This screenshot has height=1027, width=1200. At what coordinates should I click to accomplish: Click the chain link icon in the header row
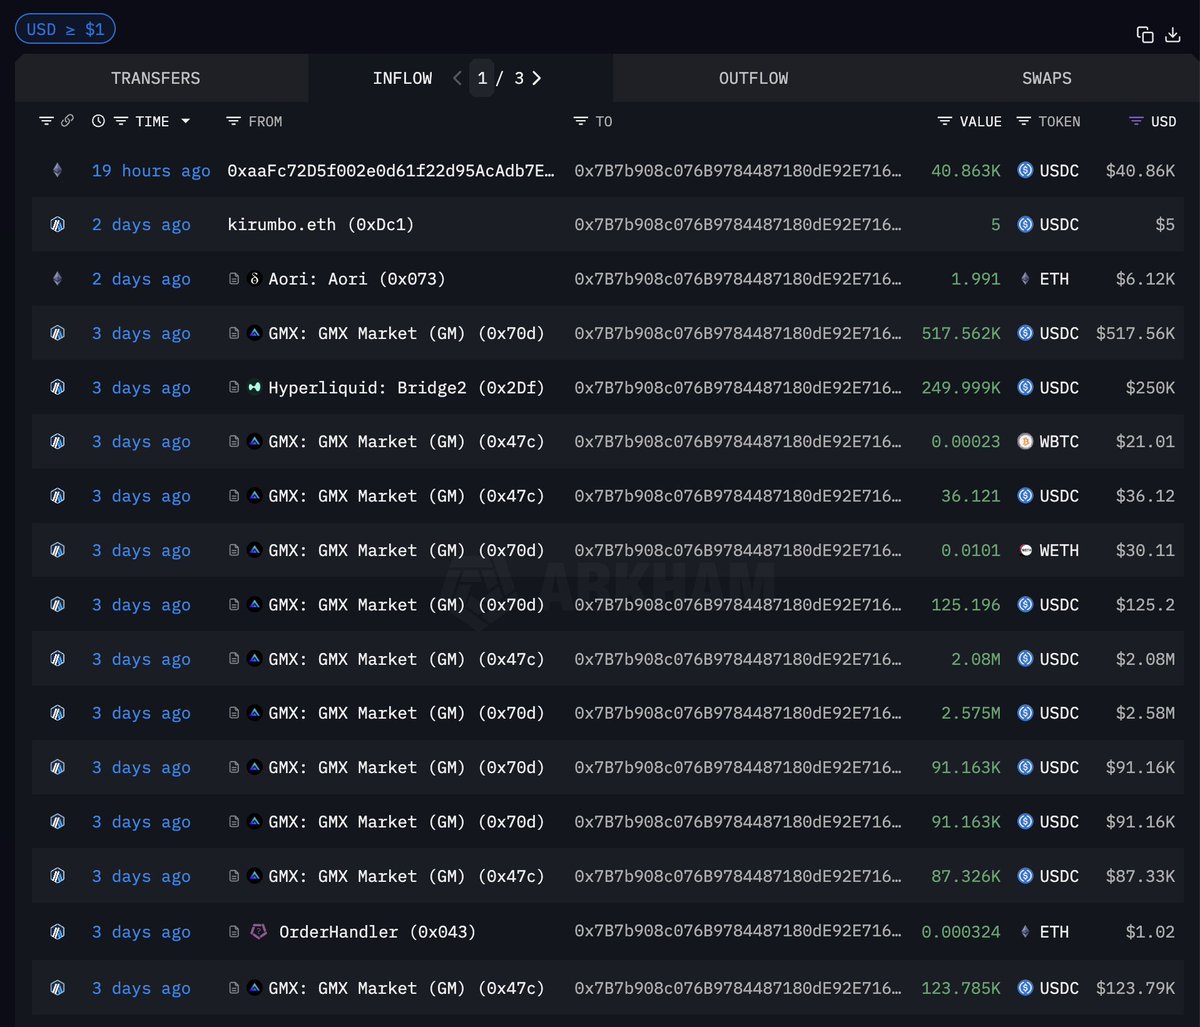coord(68,120)
